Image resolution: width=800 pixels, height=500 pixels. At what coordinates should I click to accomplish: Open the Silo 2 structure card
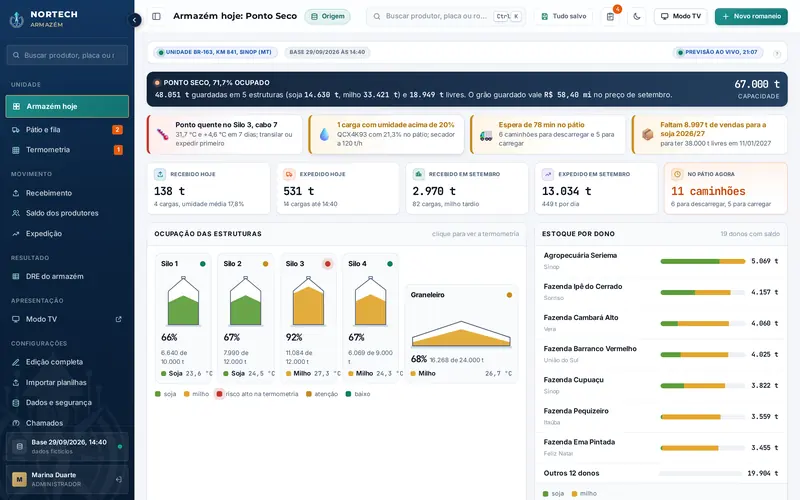tap(245, 318)
